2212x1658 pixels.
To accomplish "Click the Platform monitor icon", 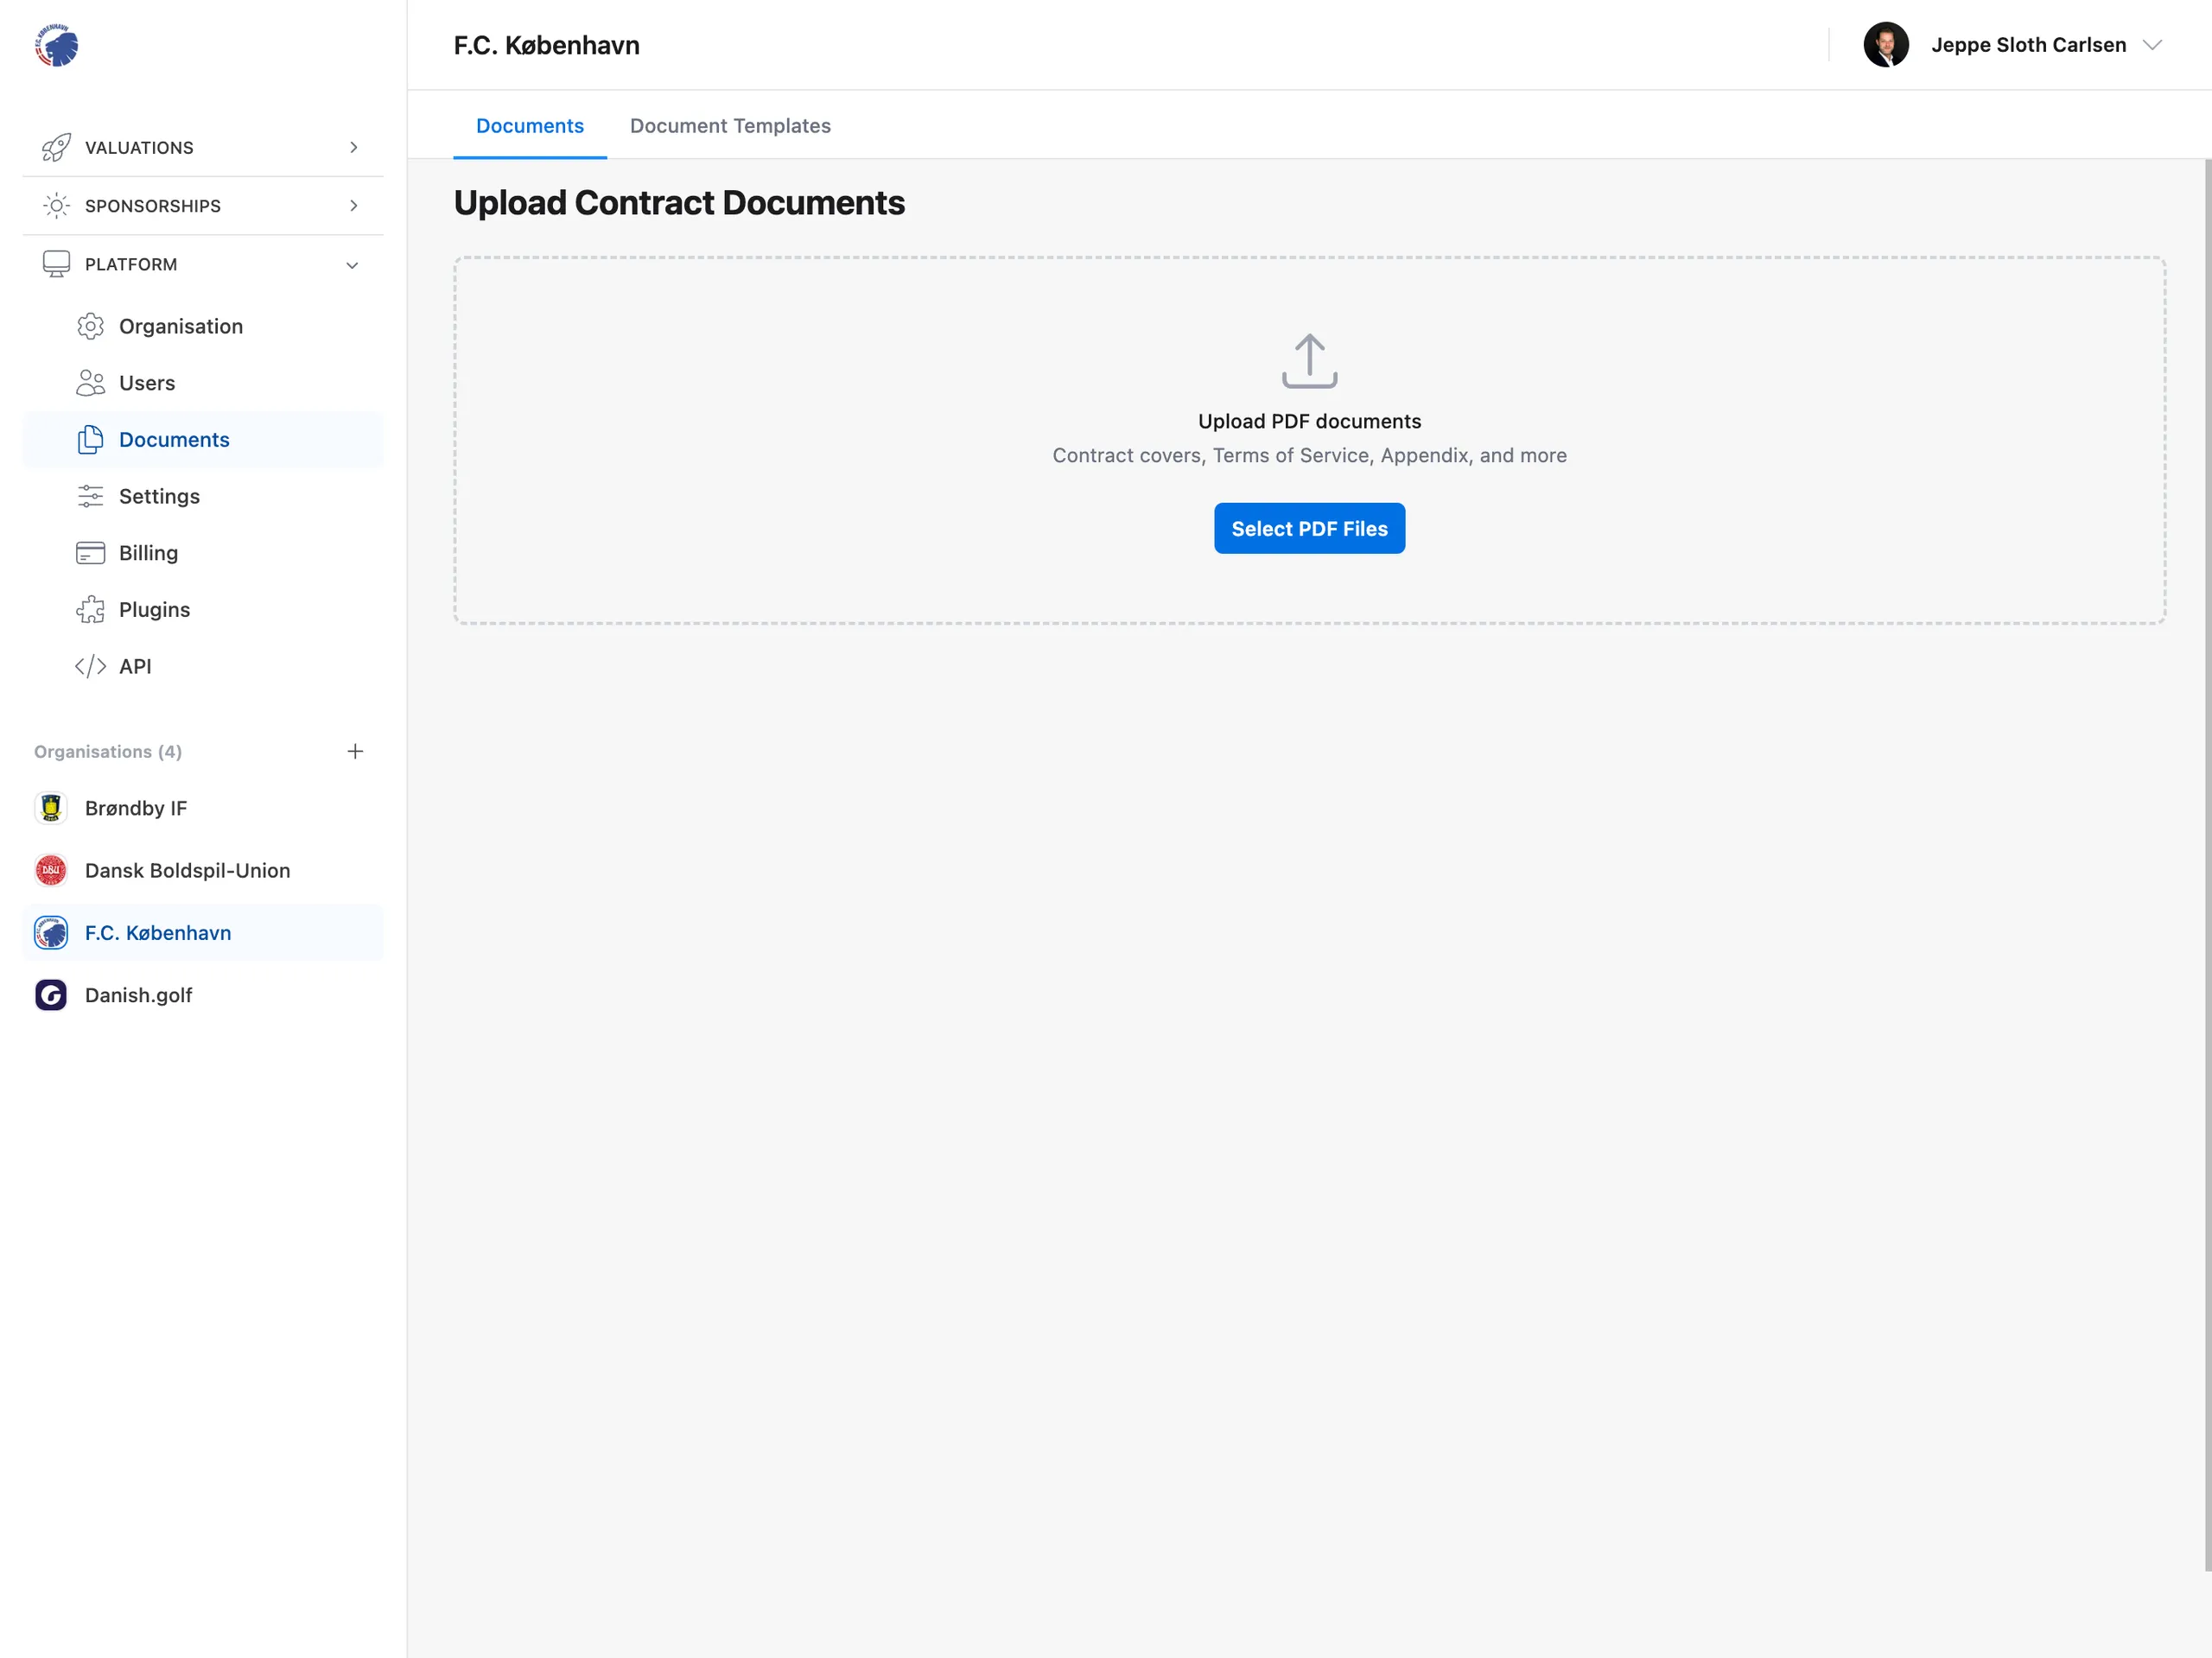I will [x=56, y=264].
